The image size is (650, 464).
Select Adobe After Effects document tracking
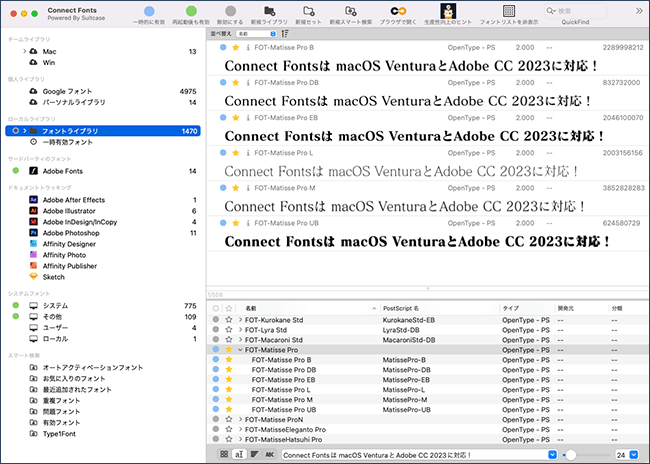(x=74, y=200)
